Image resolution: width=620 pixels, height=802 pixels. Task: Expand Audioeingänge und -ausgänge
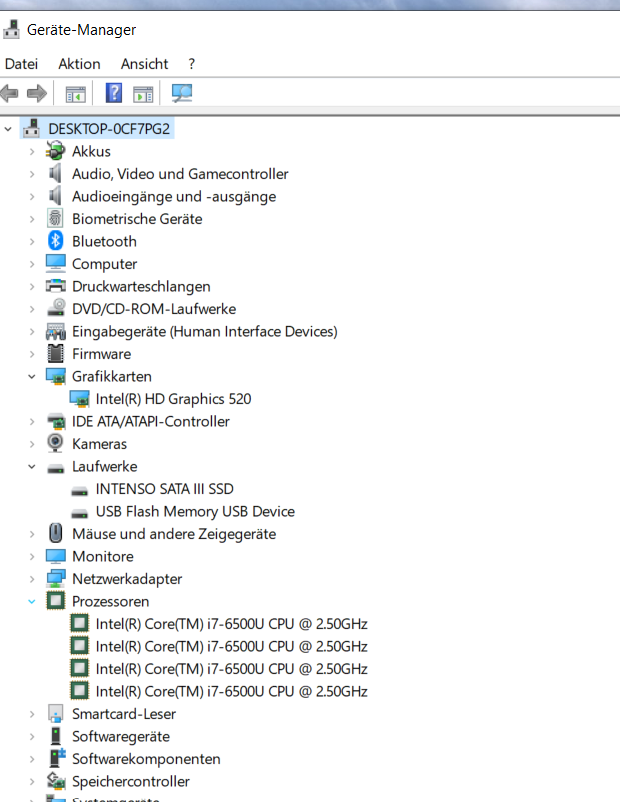point(32,196)
